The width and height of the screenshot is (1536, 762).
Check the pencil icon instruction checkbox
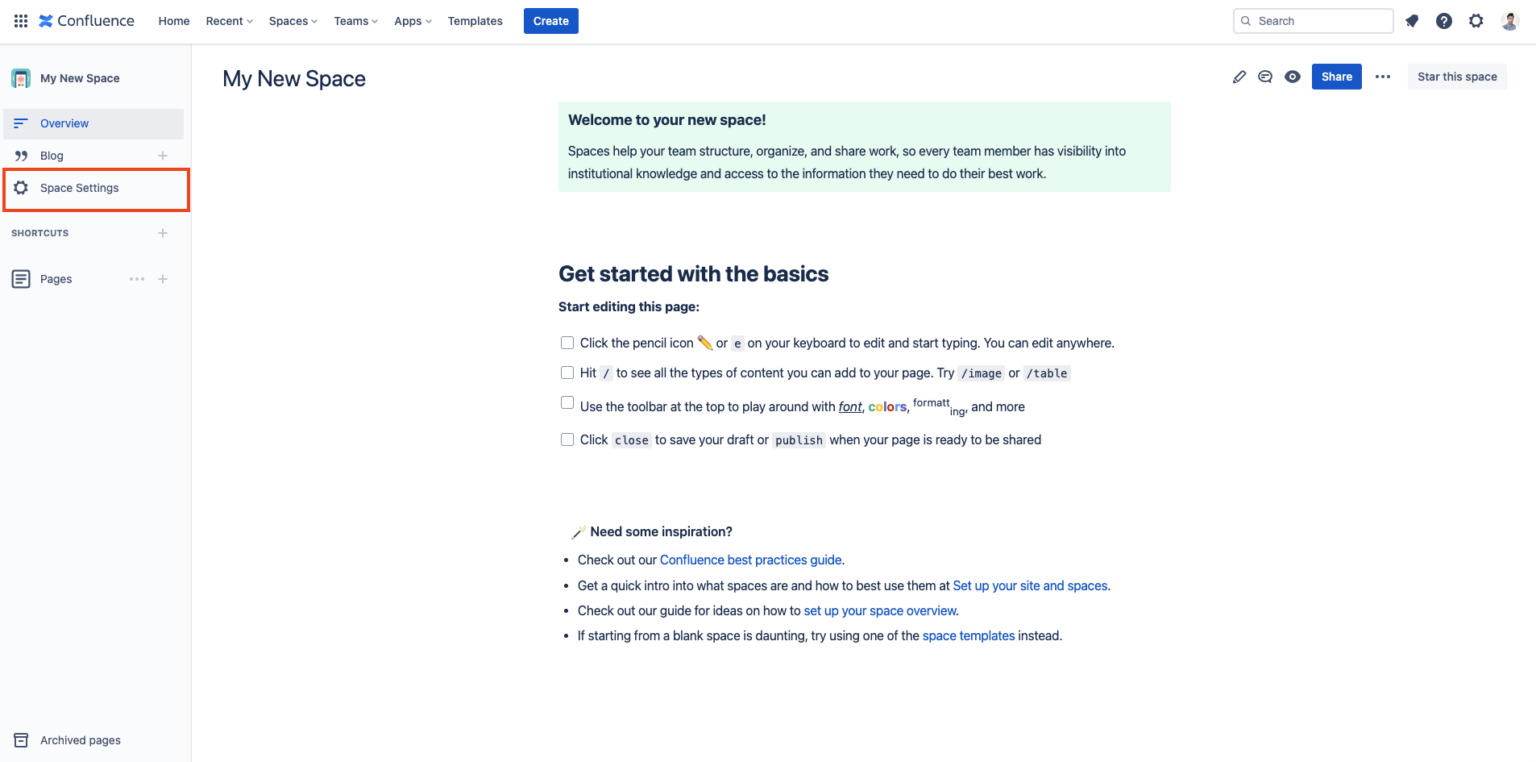pyautogui.click(x=567, y=342)
